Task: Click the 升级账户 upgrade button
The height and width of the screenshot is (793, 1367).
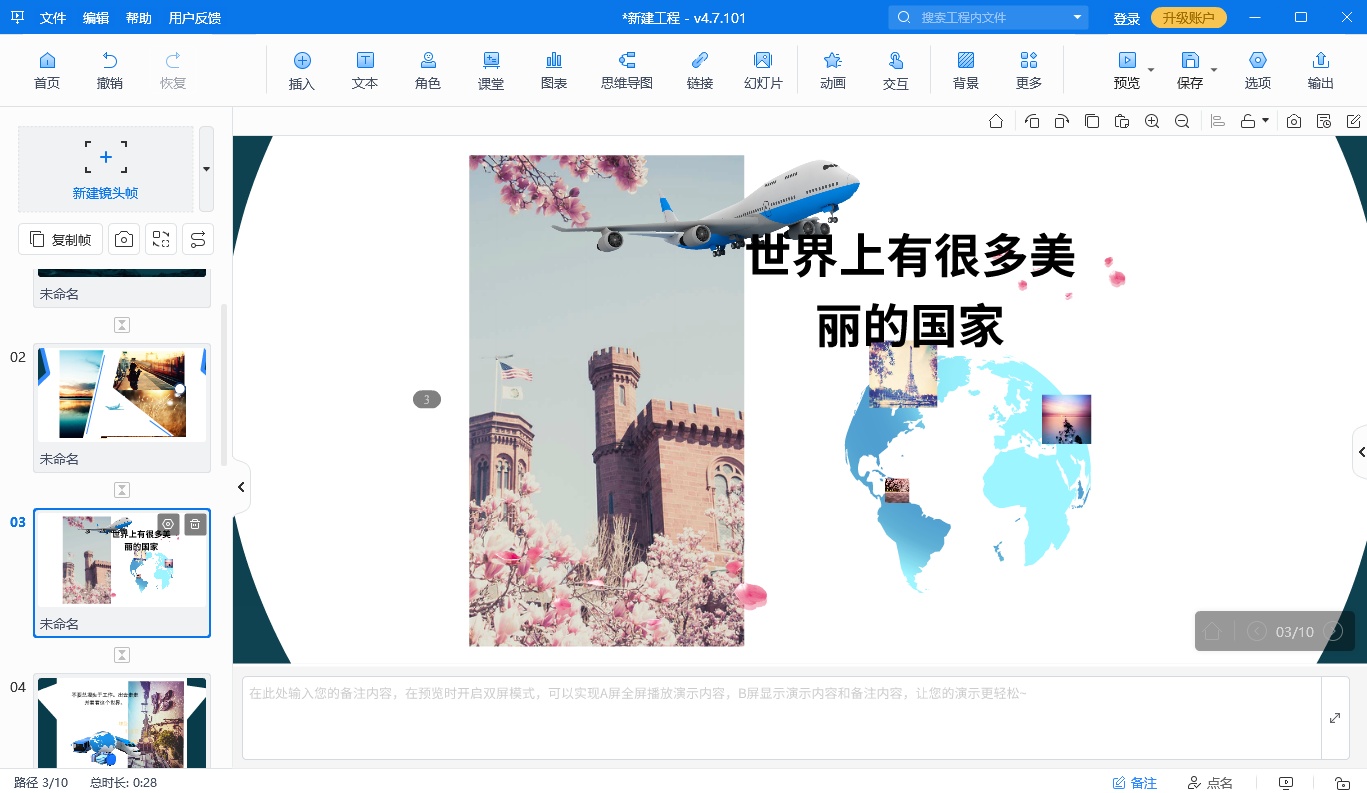Action: tap(1188, 18)
